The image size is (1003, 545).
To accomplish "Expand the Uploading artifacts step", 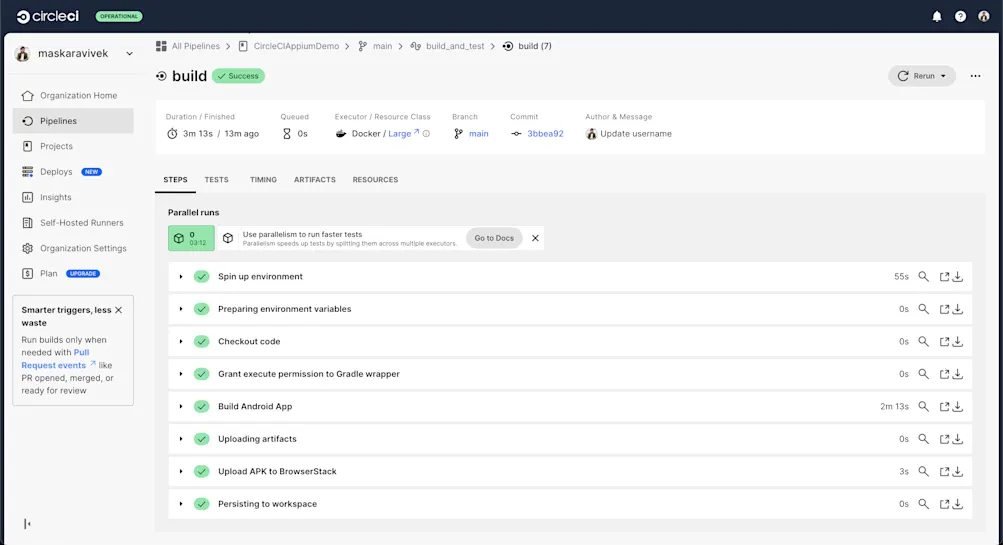I will (181, 439).
